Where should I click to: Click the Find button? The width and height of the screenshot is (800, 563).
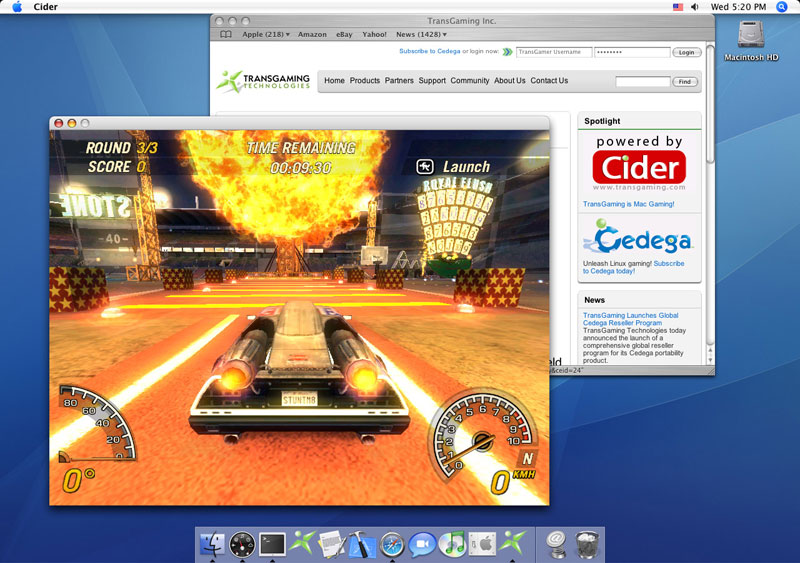coord(685,82)
